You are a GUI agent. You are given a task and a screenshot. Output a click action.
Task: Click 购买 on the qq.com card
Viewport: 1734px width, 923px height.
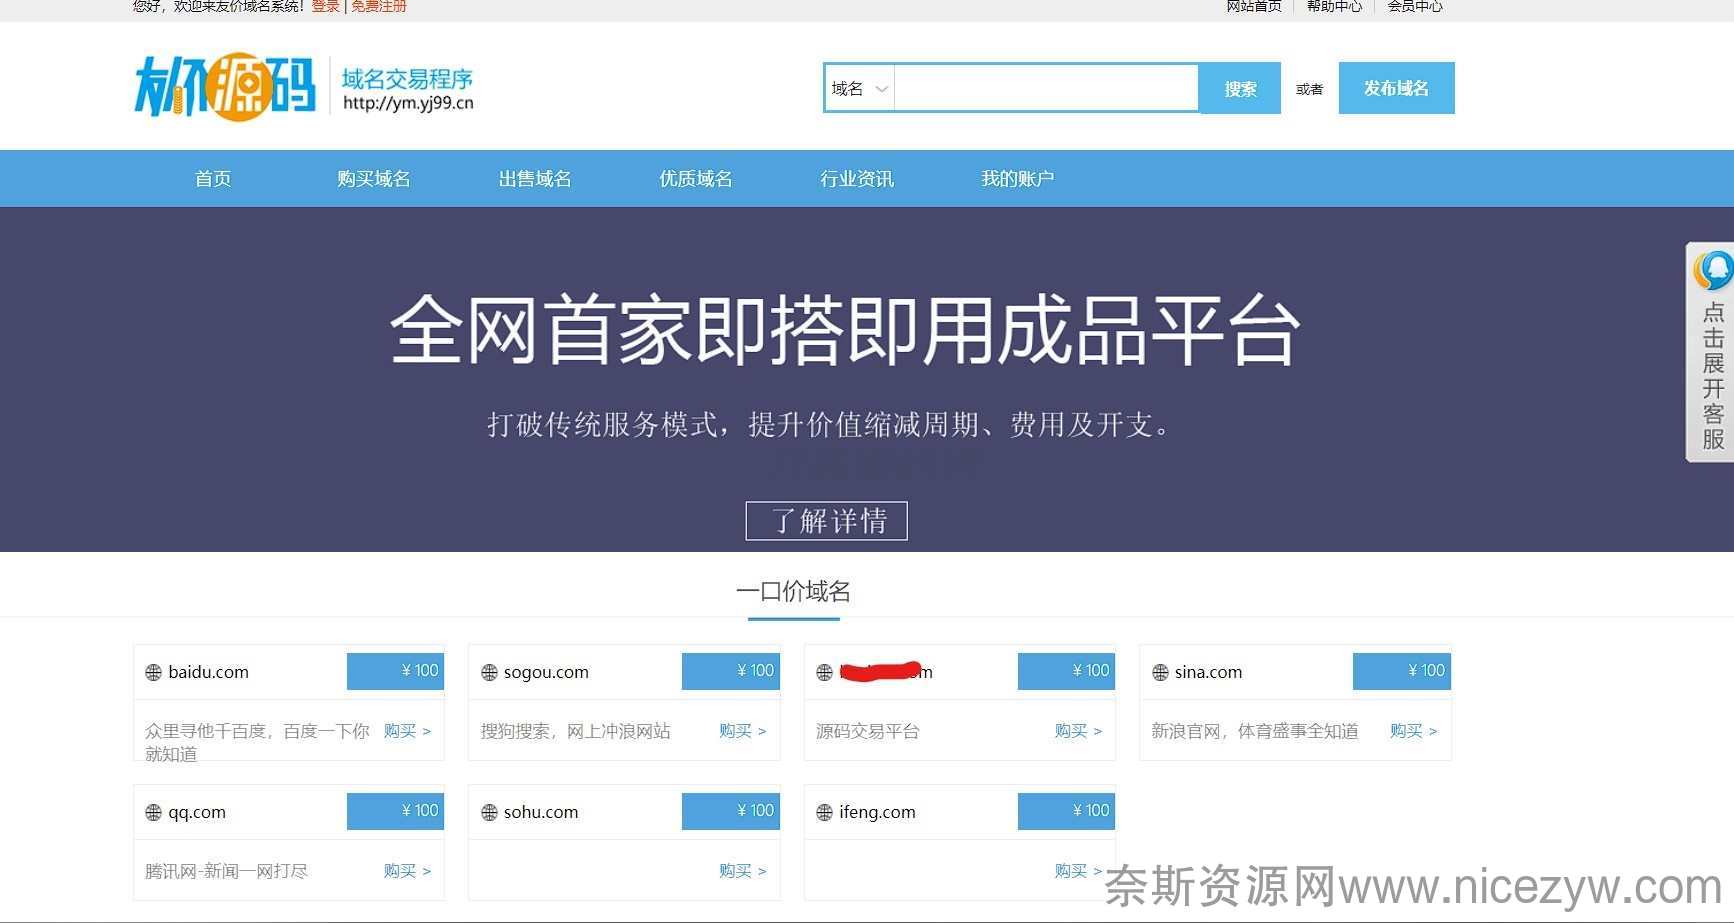click(x=407, y=871)
